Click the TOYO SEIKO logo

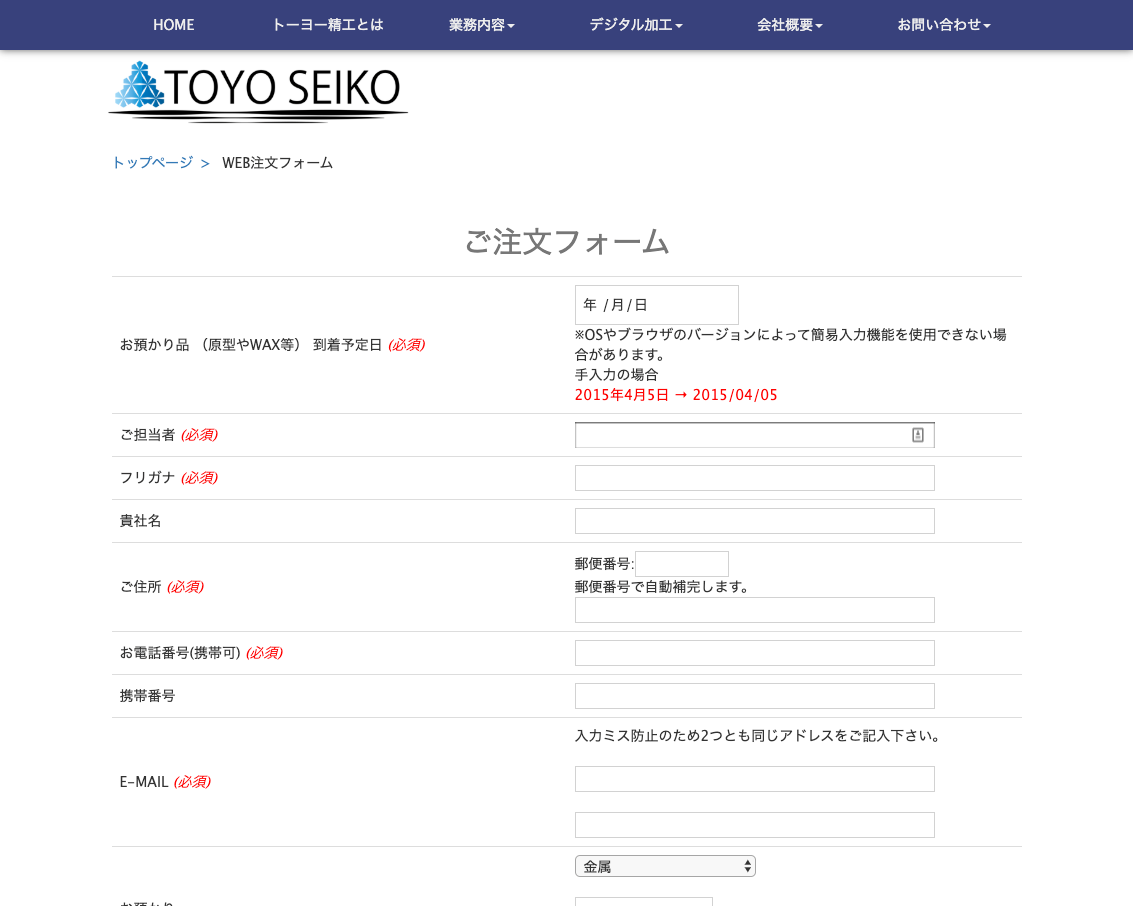[259, 91]
